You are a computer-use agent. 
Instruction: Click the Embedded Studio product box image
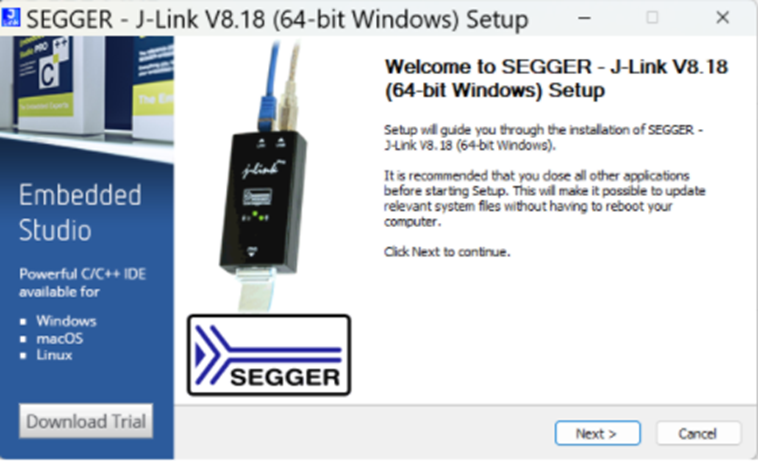87,85
